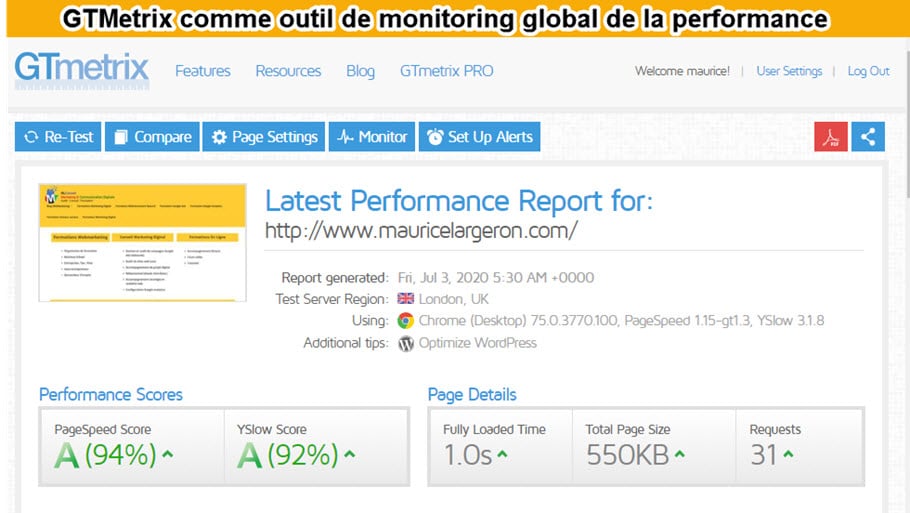Click the GTmetrix logo
The height and width of the screenshot is (513, 910).
[x=82, y=70]
